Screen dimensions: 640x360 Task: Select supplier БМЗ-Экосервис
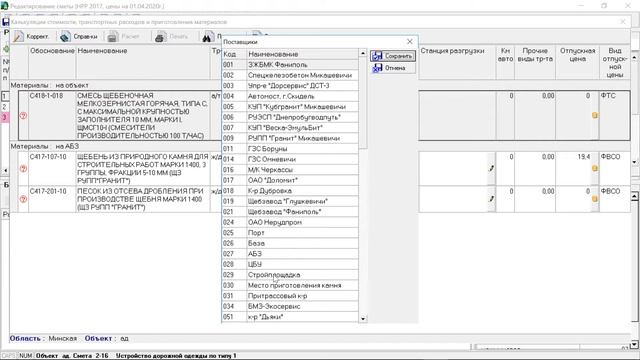(x=290, y=307)
